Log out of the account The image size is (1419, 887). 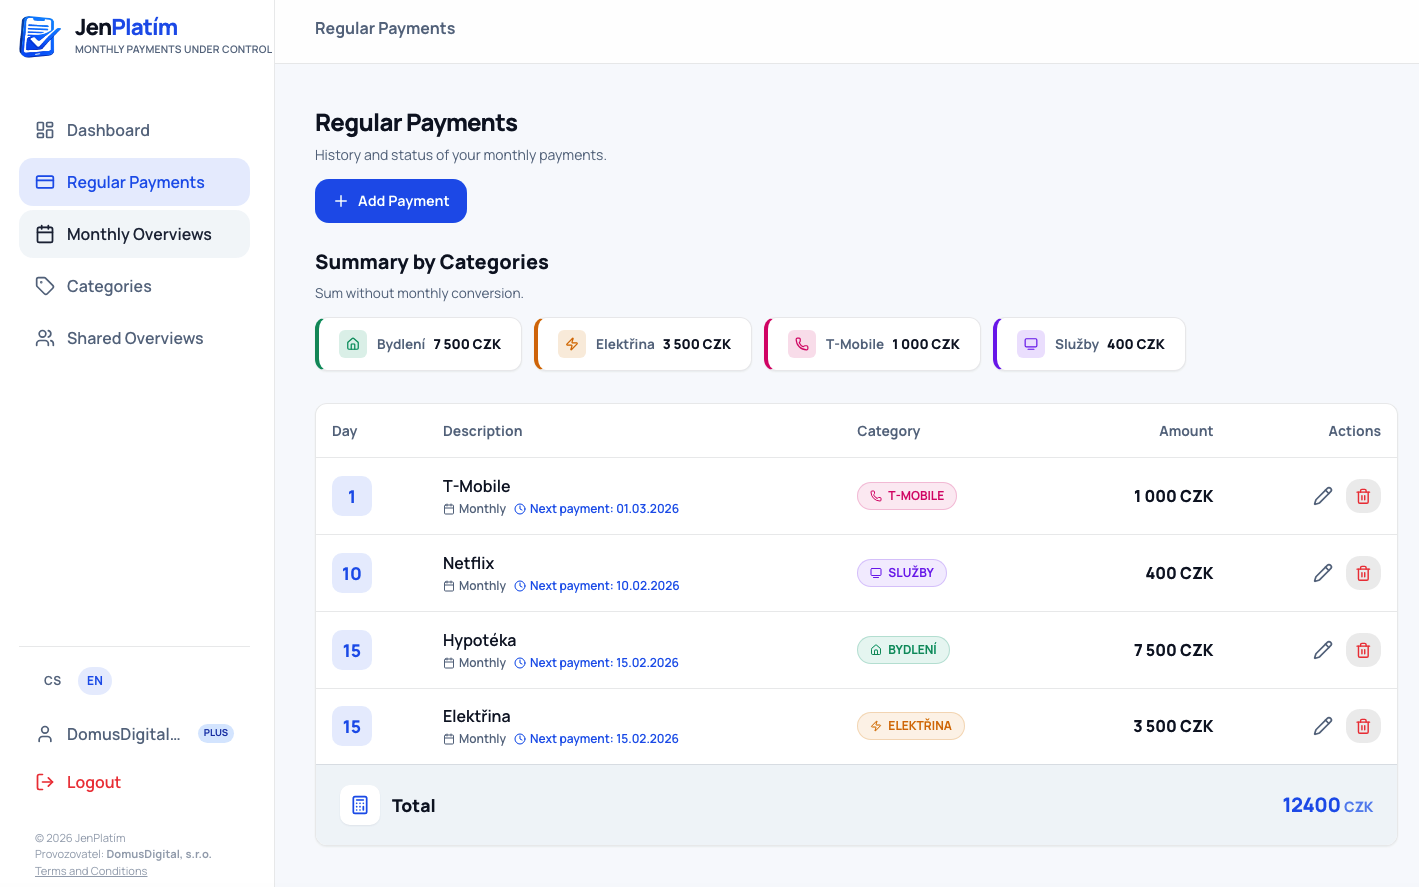tap(93, 782)
